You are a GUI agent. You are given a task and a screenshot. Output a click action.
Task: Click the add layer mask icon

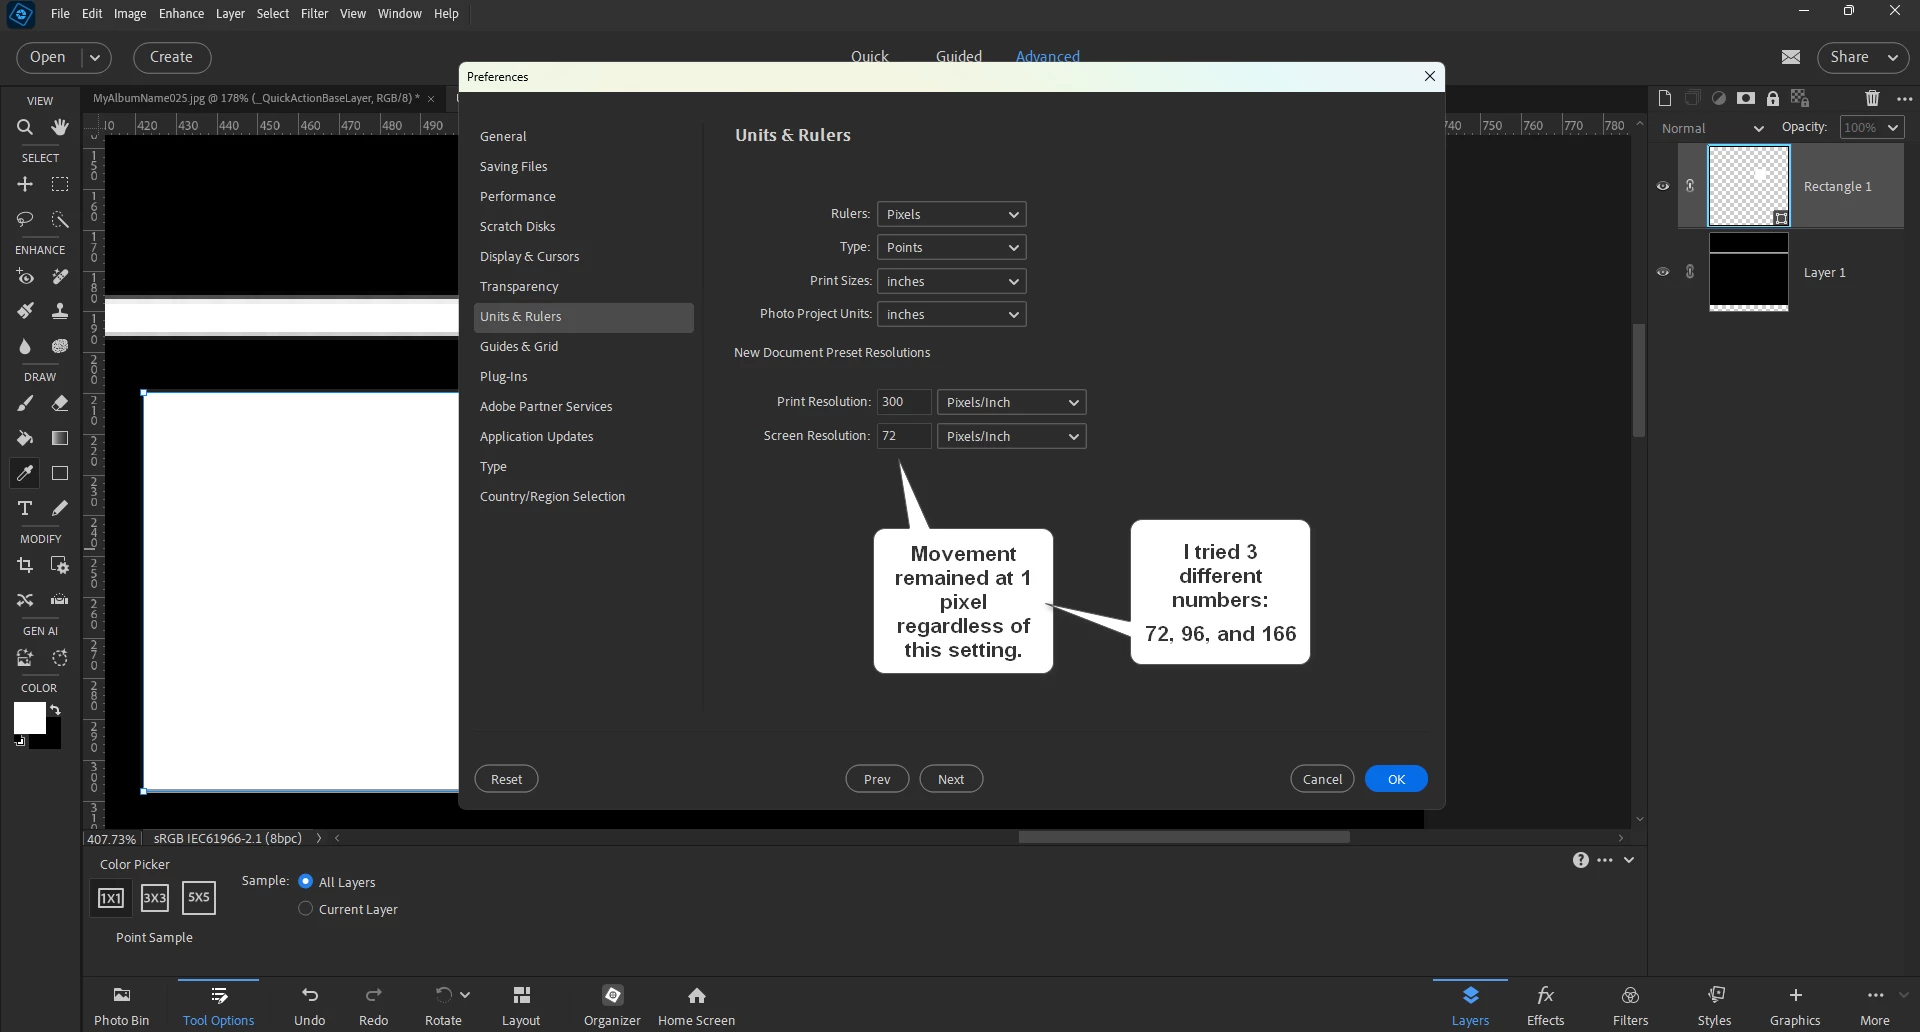1746,98
